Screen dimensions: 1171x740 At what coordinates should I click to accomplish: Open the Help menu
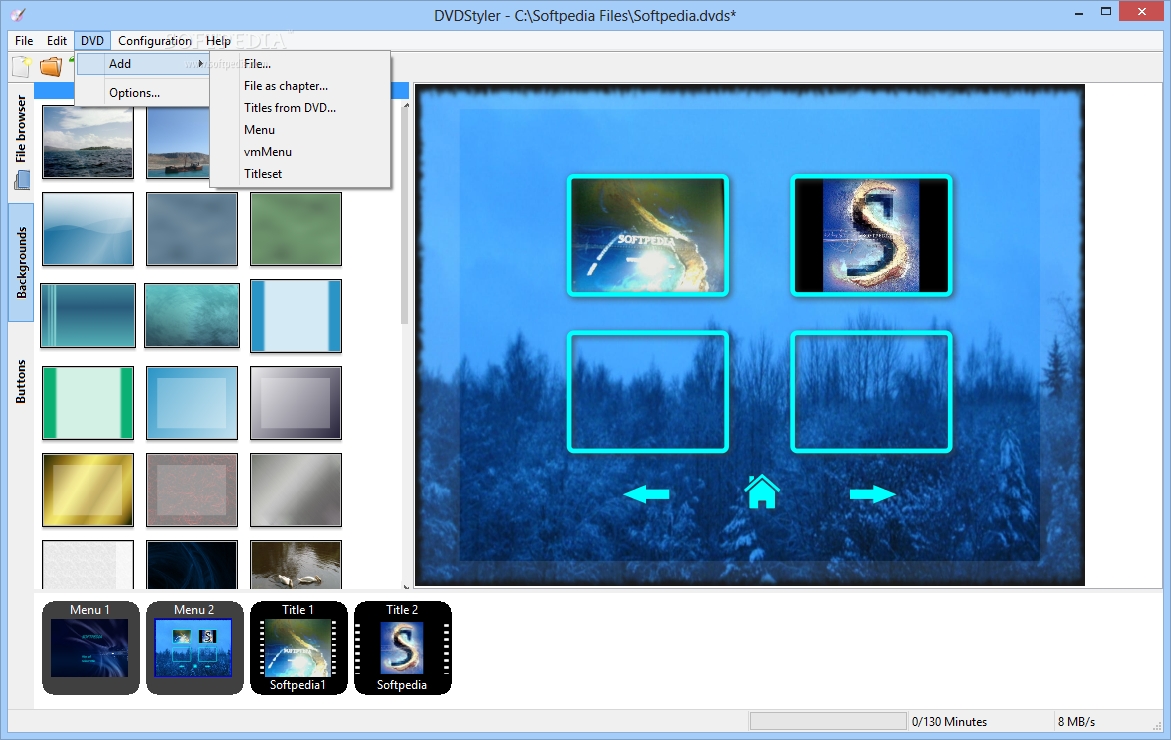218,41
